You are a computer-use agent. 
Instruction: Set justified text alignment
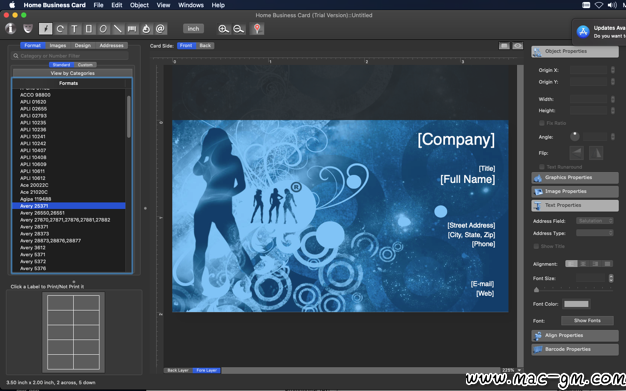(x=607, y=264)
